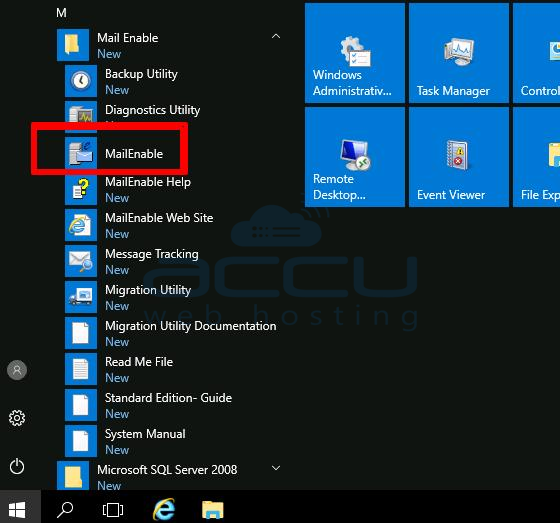Click the Microsoft SQL Server 2008 folder icon

[x=73, y=475]
